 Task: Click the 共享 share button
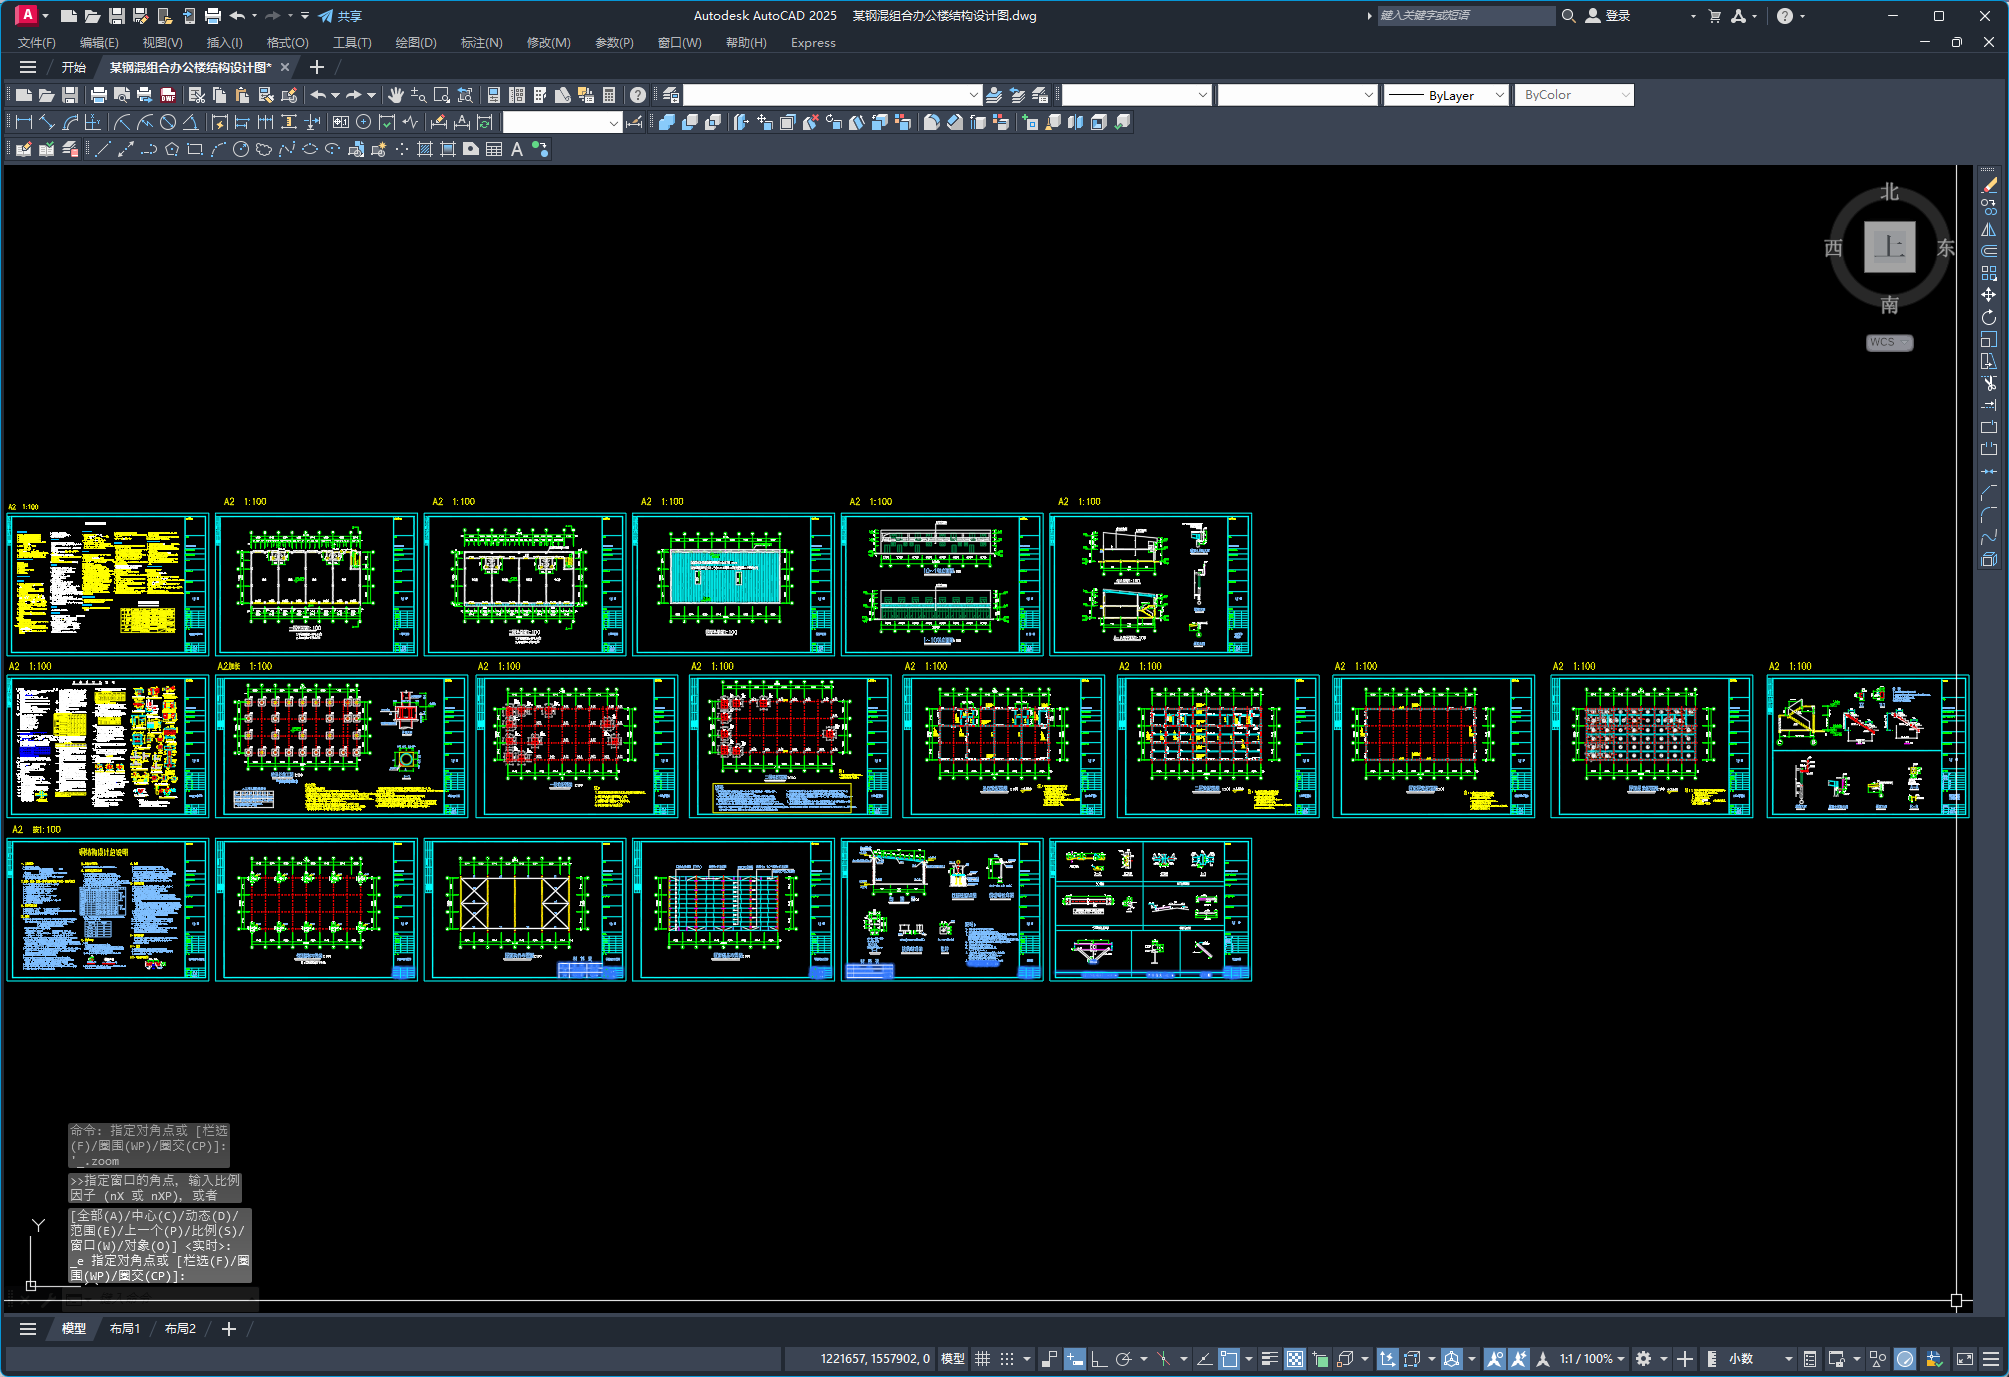(x=340, y=16)
